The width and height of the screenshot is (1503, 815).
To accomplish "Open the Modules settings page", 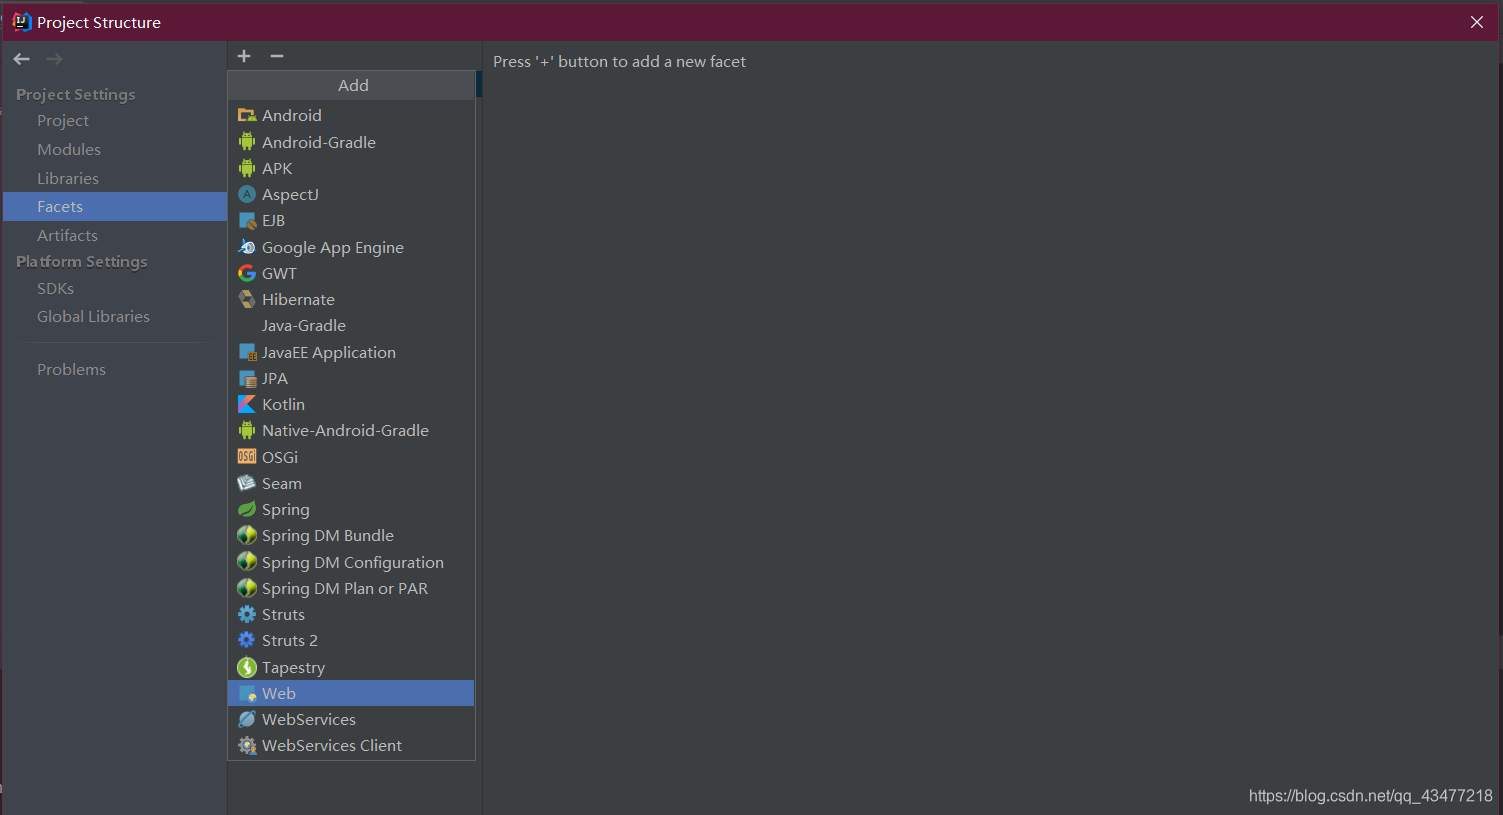I will [69, 149].
